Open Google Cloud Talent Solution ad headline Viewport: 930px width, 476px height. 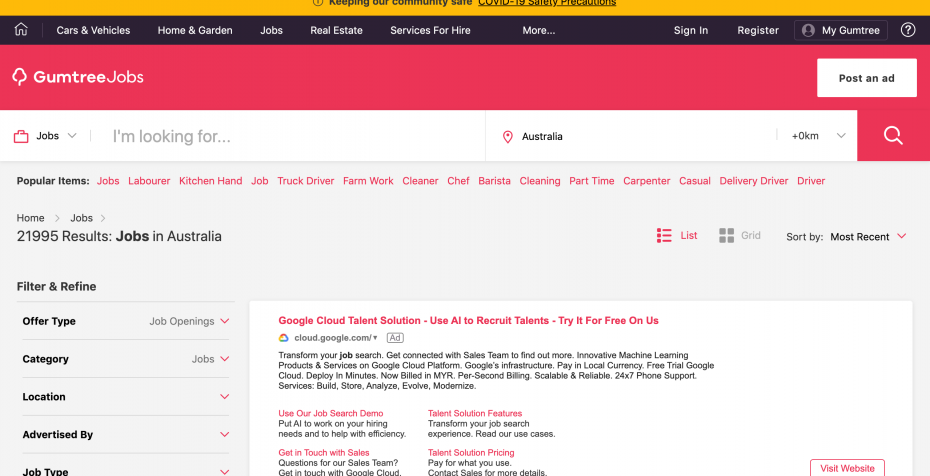[469, 321]
